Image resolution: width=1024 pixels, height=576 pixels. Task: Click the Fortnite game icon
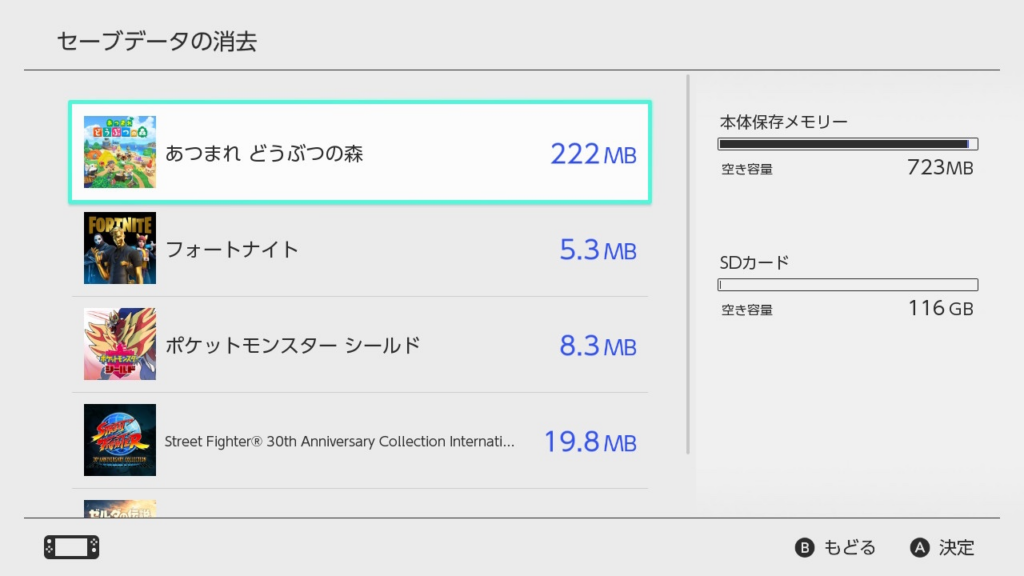point(120,248)
